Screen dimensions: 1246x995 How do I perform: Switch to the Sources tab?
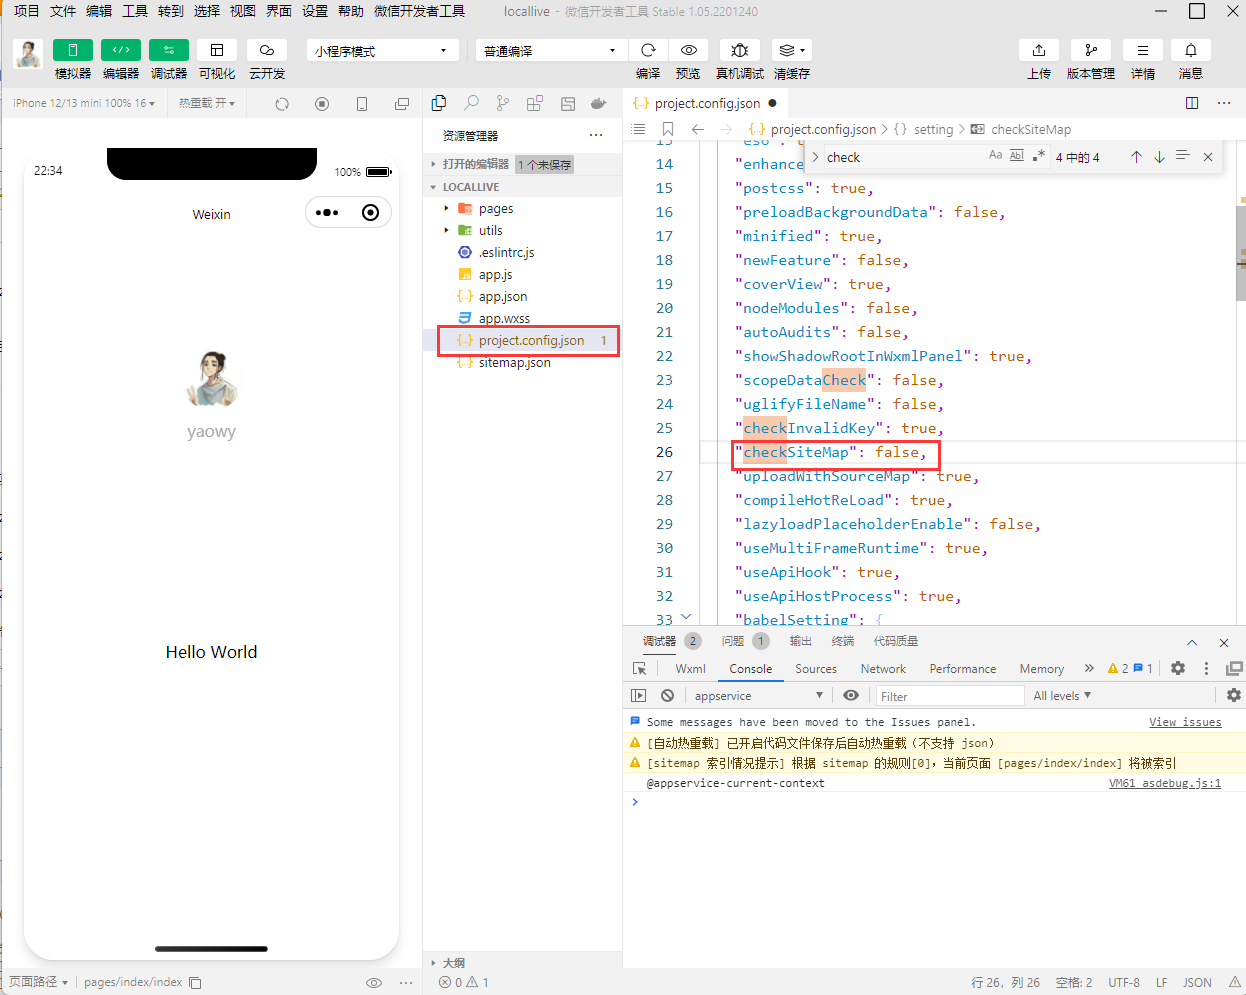point(816,669)
